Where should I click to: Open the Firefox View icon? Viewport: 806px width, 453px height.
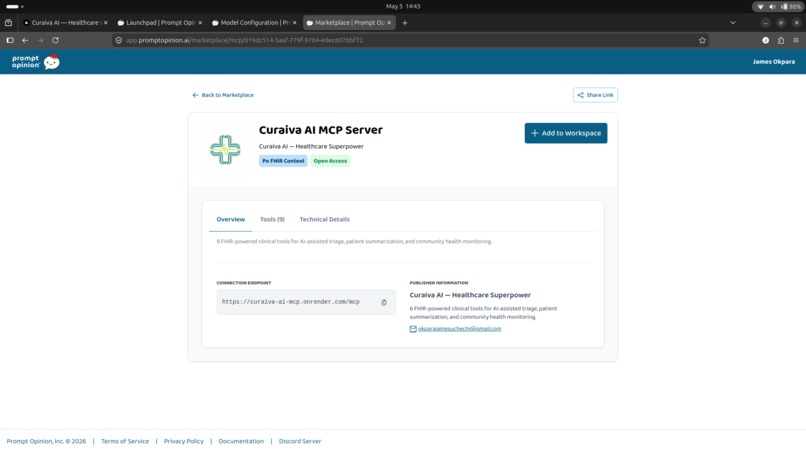(x=8, y=23)
